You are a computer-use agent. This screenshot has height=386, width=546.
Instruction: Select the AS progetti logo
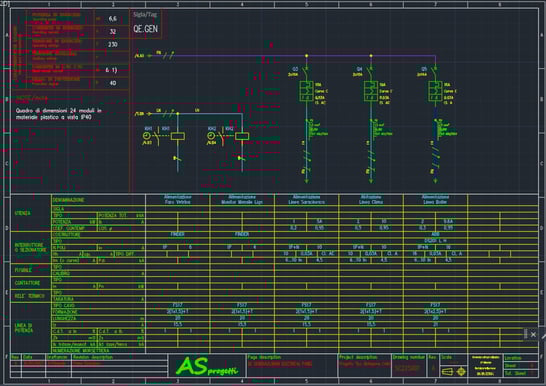tap(207, 367)
